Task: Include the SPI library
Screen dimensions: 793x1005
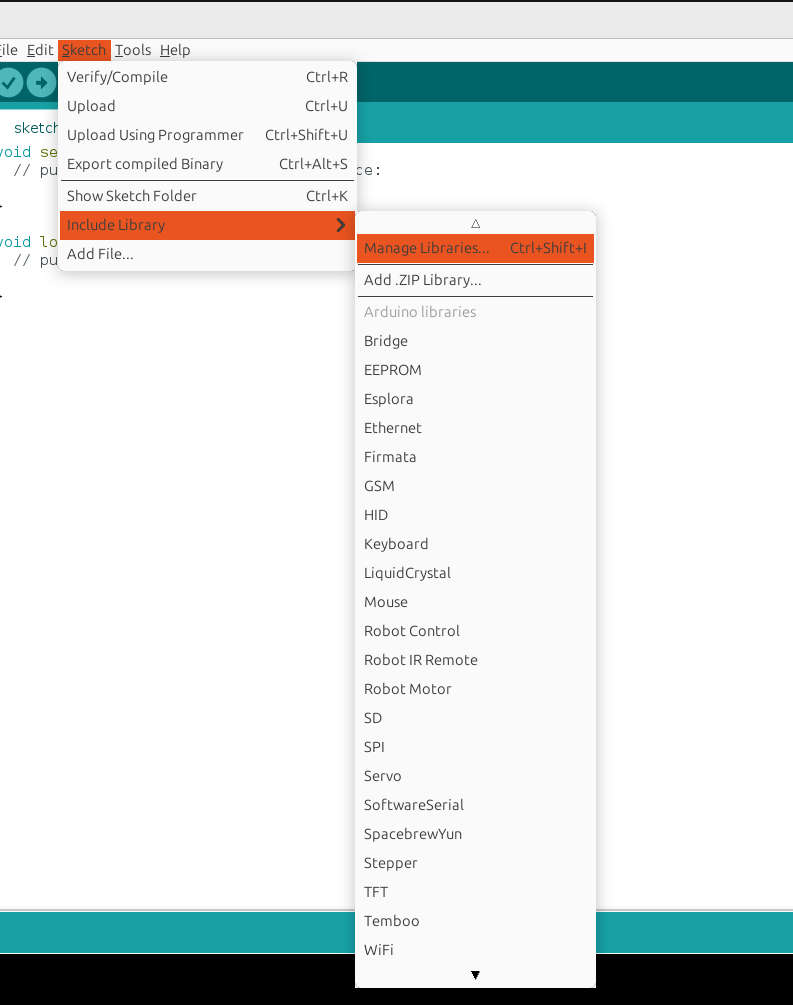Action: coord(475,747)
